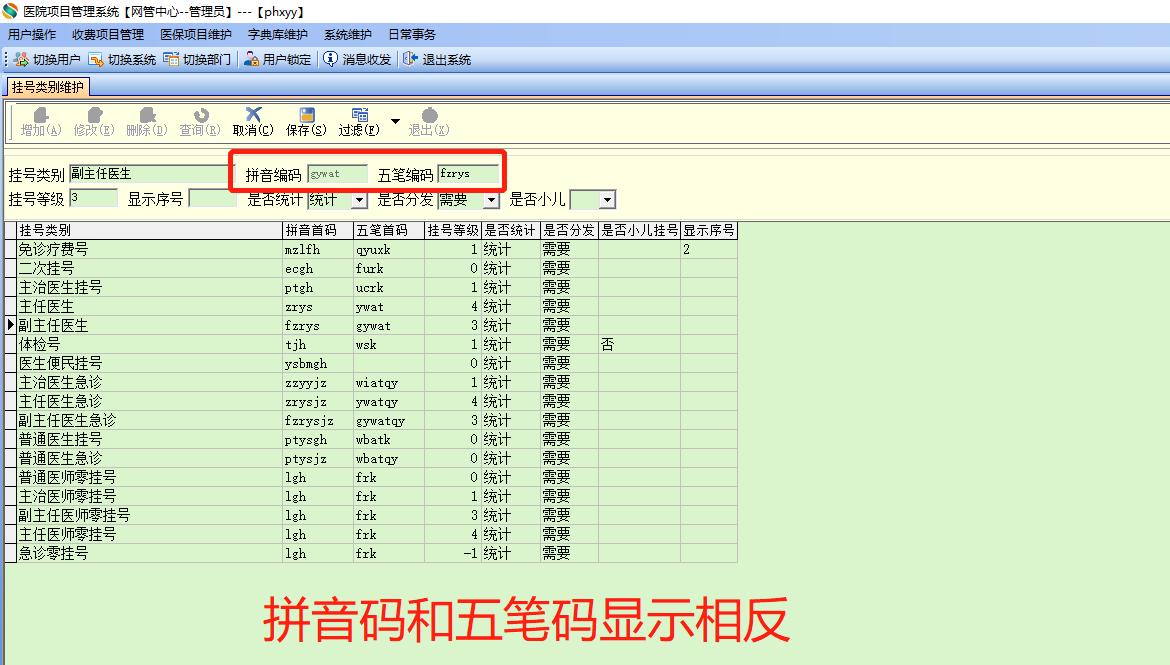
Task: Click the 挂号类别 column header
Action: click(150, 231)
